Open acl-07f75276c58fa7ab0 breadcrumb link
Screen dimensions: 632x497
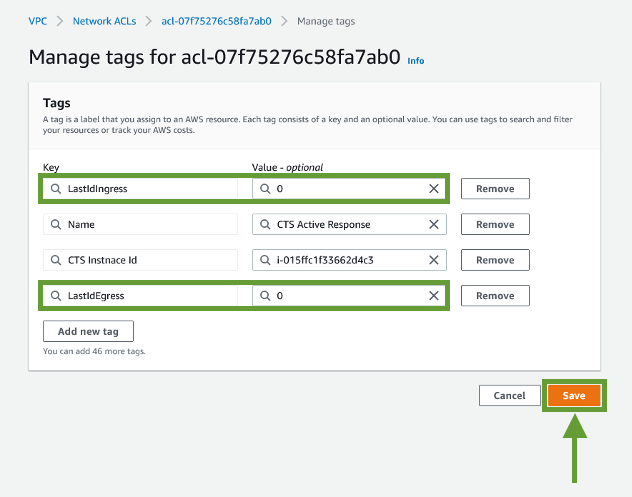216,21
